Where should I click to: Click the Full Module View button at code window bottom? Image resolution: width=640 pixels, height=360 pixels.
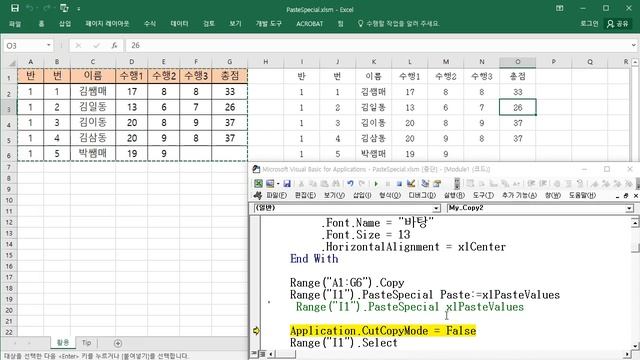pyautogui.click(x=262, y=353)
